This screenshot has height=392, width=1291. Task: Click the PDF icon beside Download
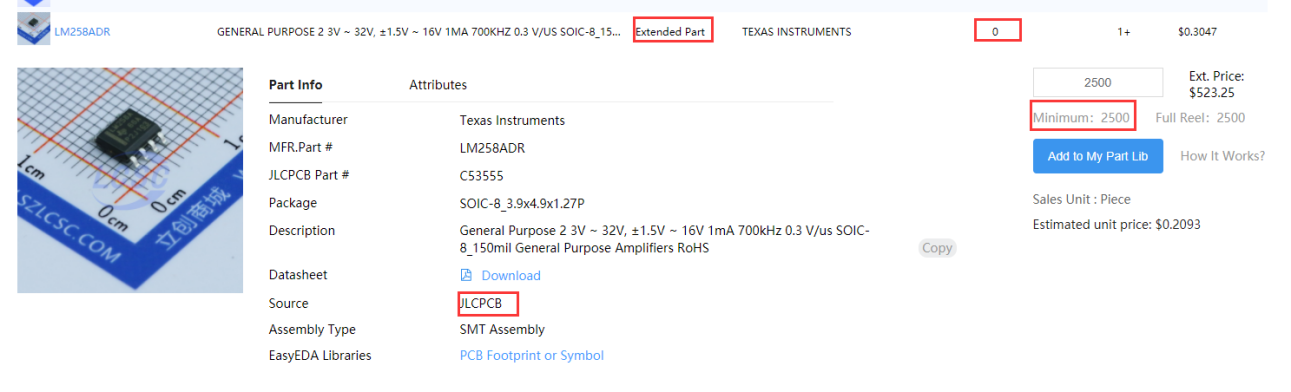466,275
